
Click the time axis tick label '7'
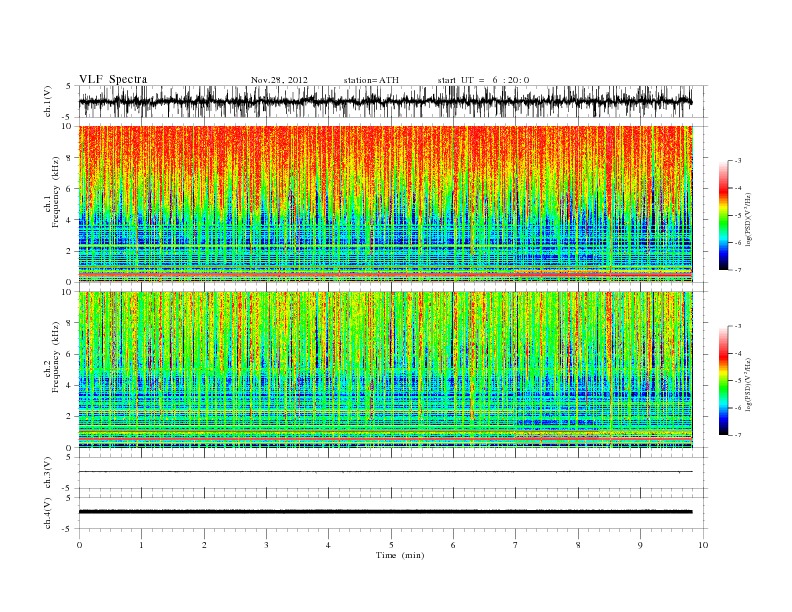pos(516,545)
